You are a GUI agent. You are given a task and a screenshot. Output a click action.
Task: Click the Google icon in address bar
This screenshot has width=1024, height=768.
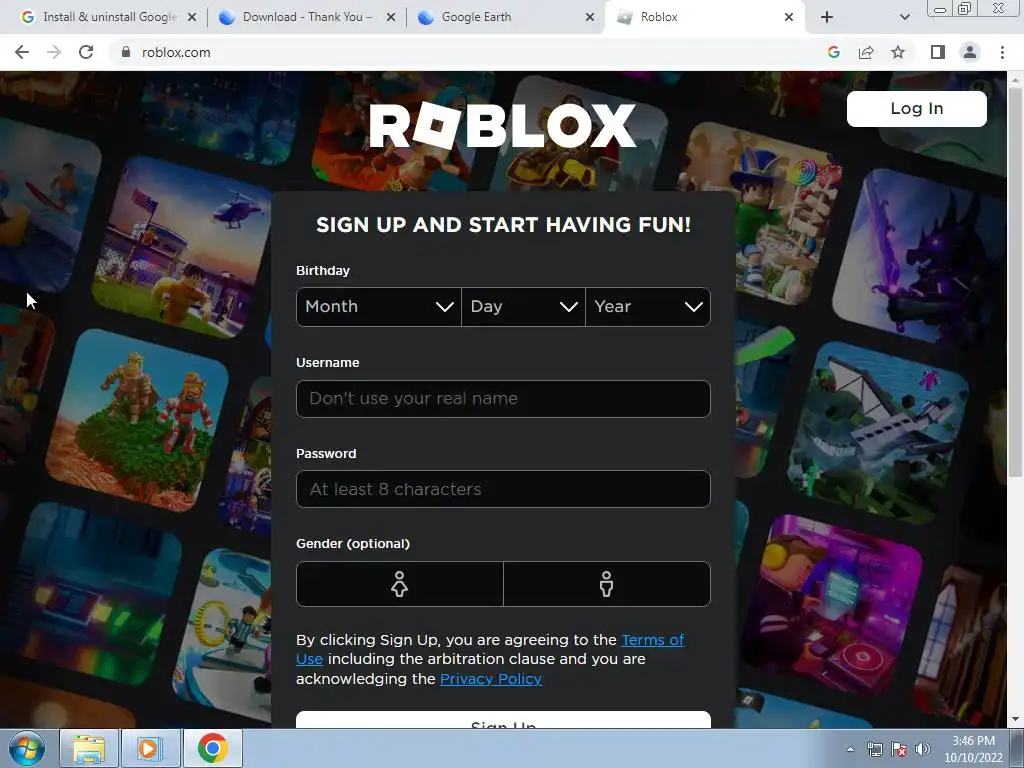pyautogui.click(x=833, y=52)
